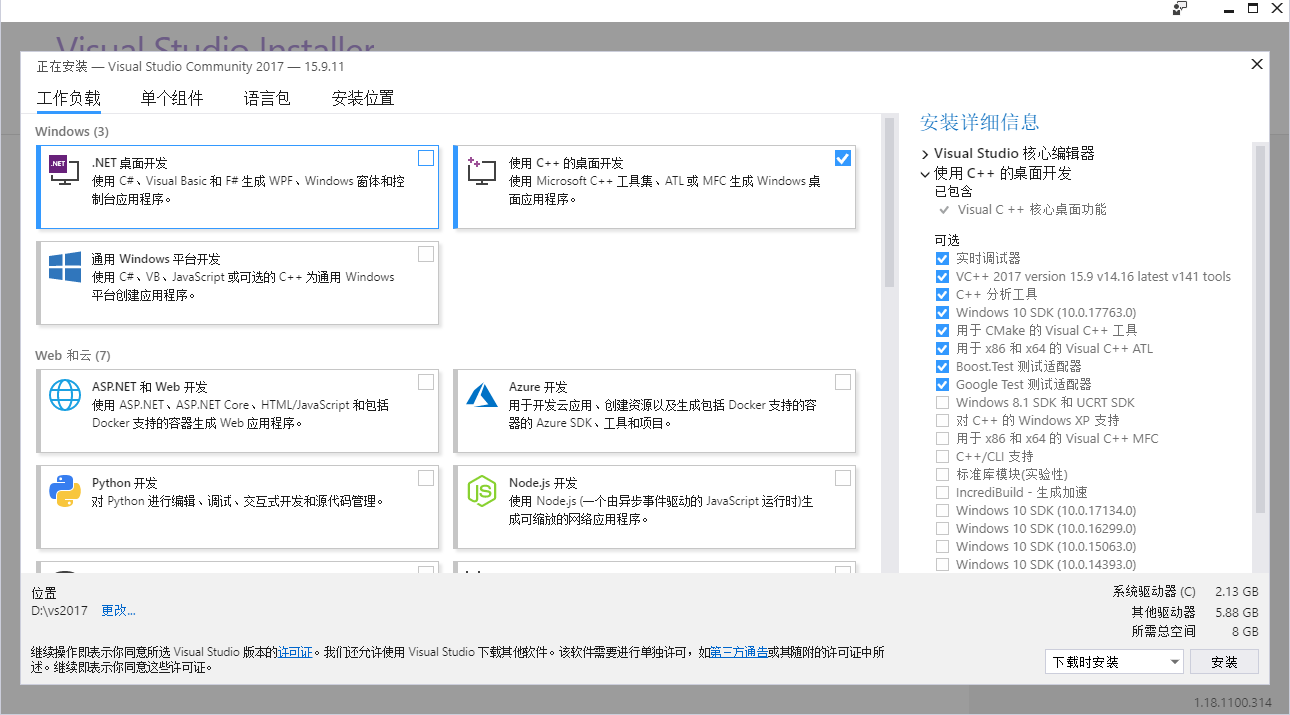Click the Node.js 开发 icon
Viewport: 1290px width, 715px height.
pyautogui.click(x=481, y=491)
